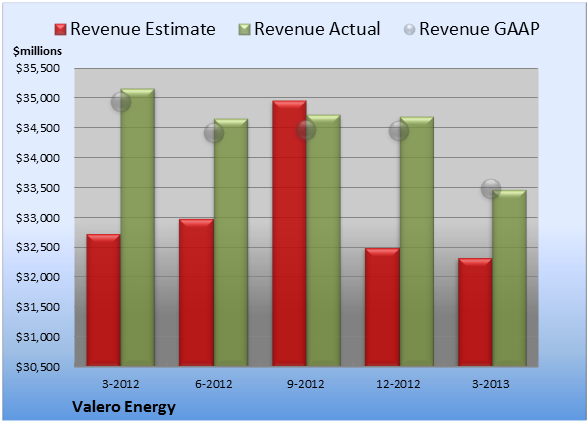Screen dimensions: 588x422
Task: Click the red estimate bar for 9-2012
Action: (289, 233)
